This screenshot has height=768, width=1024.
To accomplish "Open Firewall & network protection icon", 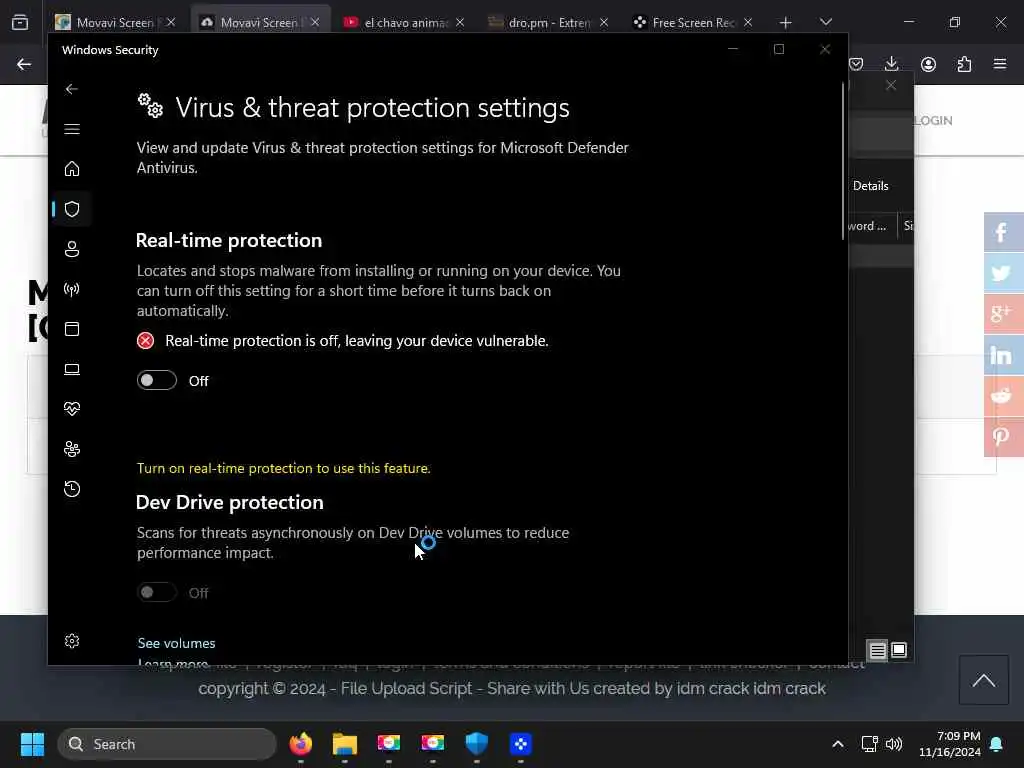I will 72,289.
